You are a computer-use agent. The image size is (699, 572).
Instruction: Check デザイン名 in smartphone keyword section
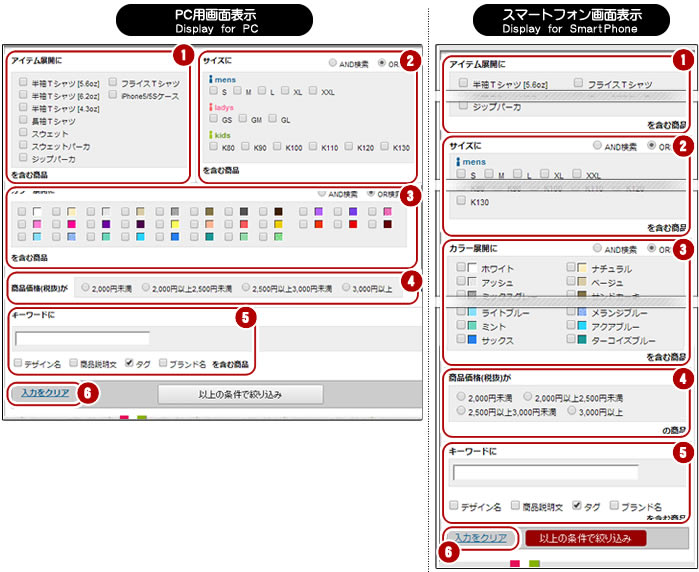pyautogui.click(x=454, y=506)
